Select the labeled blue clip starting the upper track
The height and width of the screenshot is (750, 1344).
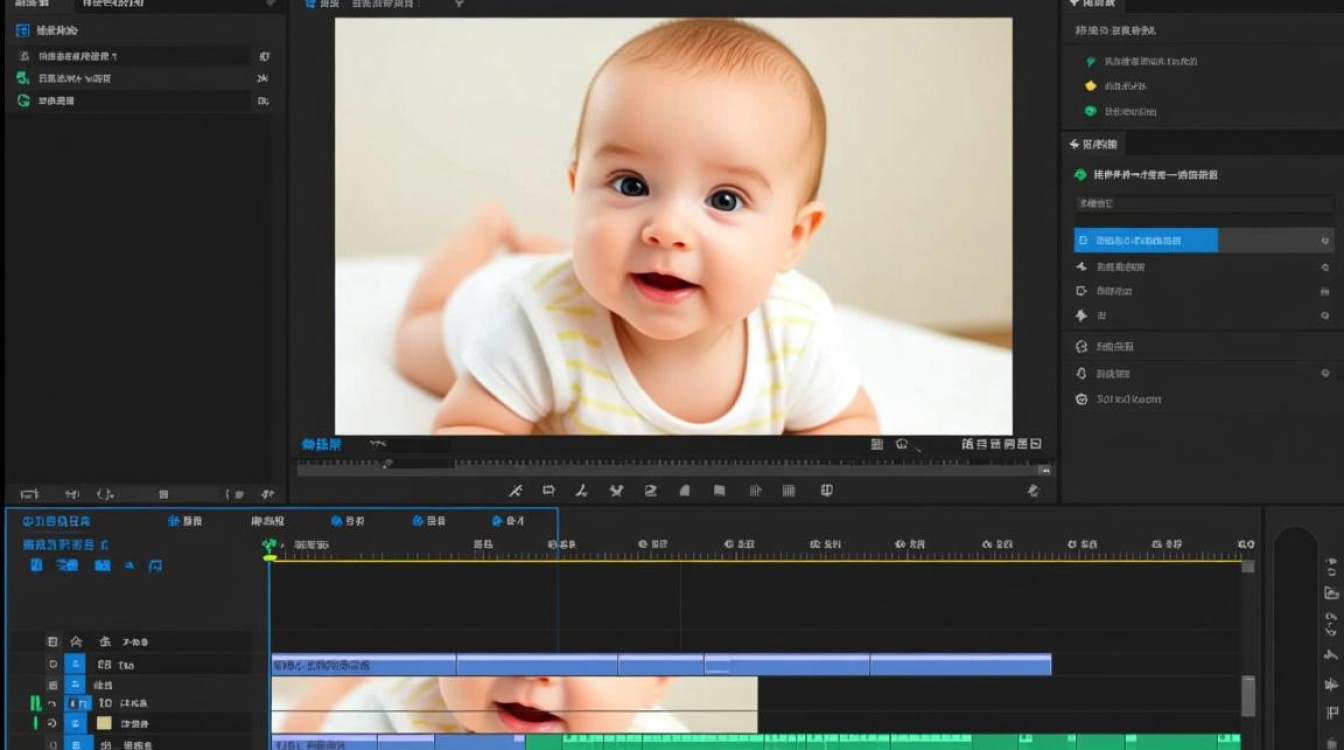(x=364, y=665)
